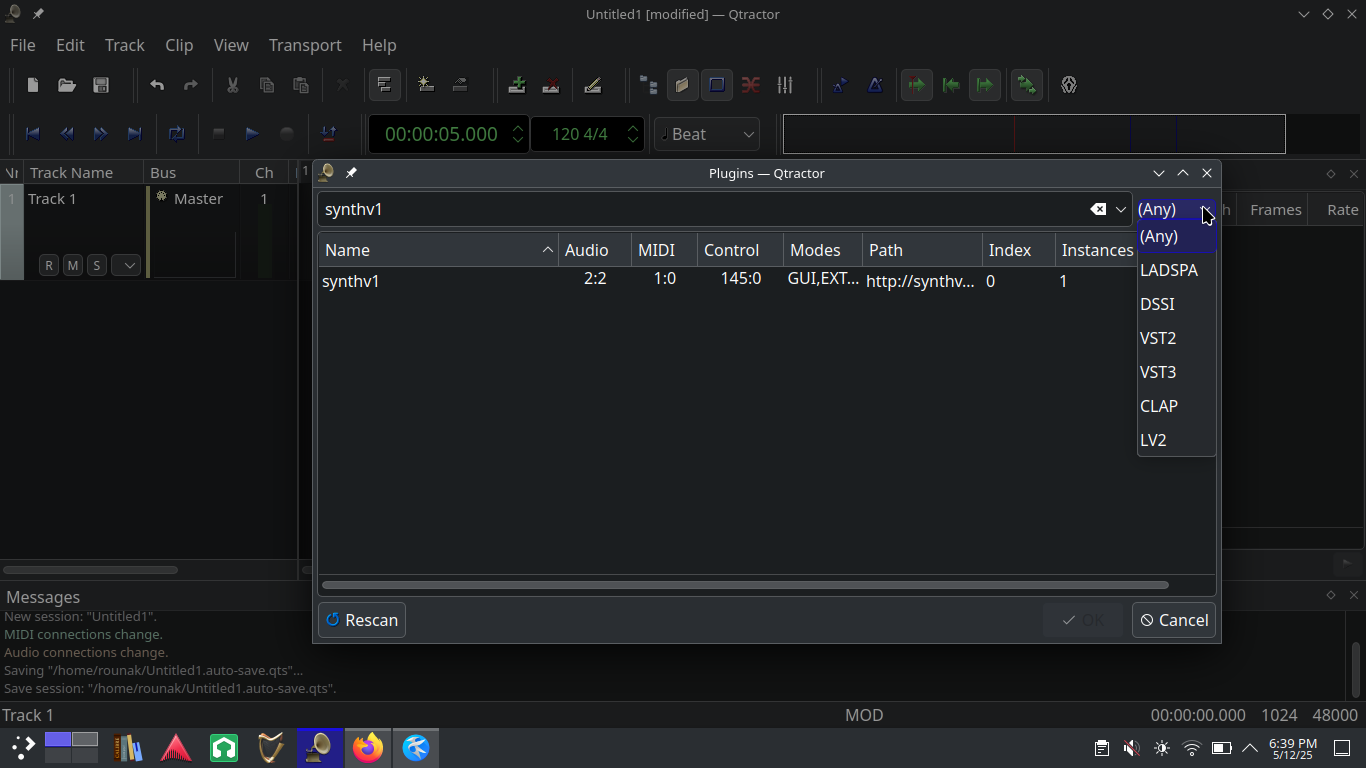Viewport: 1366px width, 768px height.
Task: Pick LV2 from plugin type list
Action: (1176, 440)
